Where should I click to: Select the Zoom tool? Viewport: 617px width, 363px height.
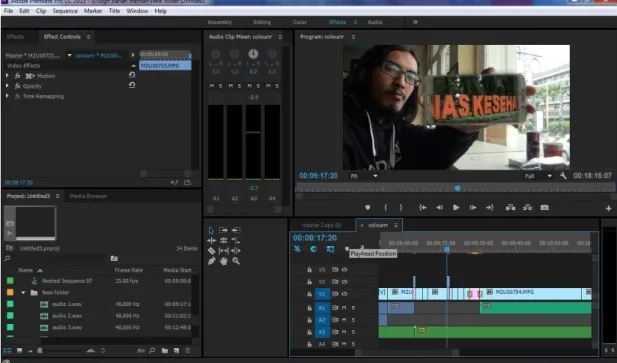tap(236, 261)
